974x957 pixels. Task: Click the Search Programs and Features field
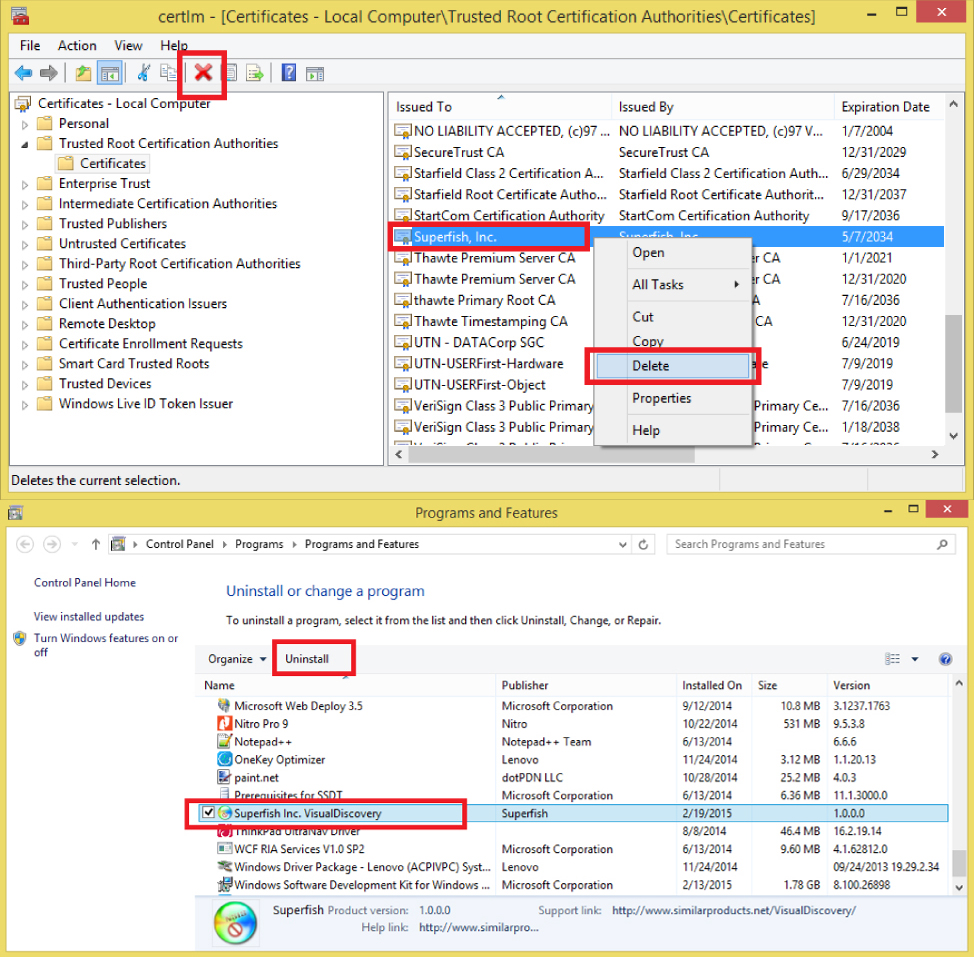point(803,544)
